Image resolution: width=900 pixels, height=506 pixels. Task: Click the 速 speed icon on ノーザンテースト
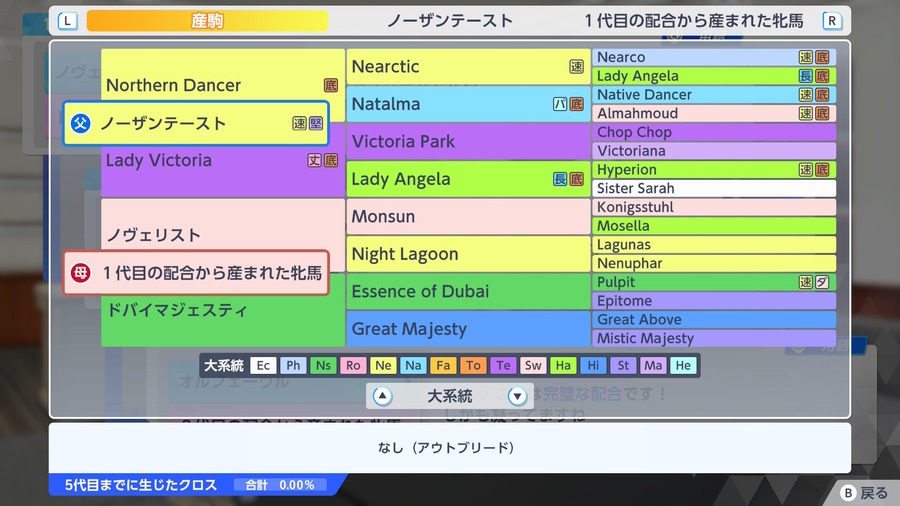[x=299, y=123]
